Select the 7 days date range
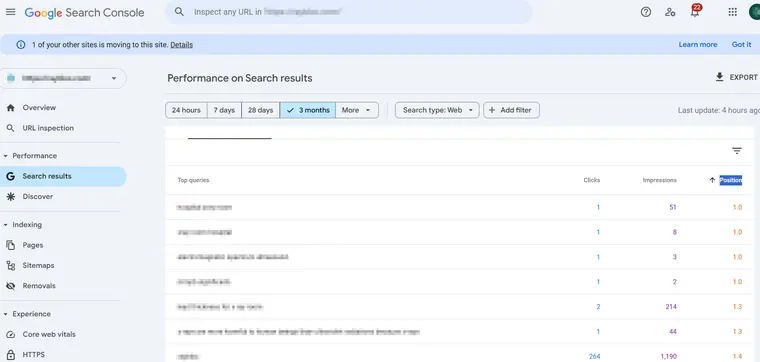 [224, 110]
